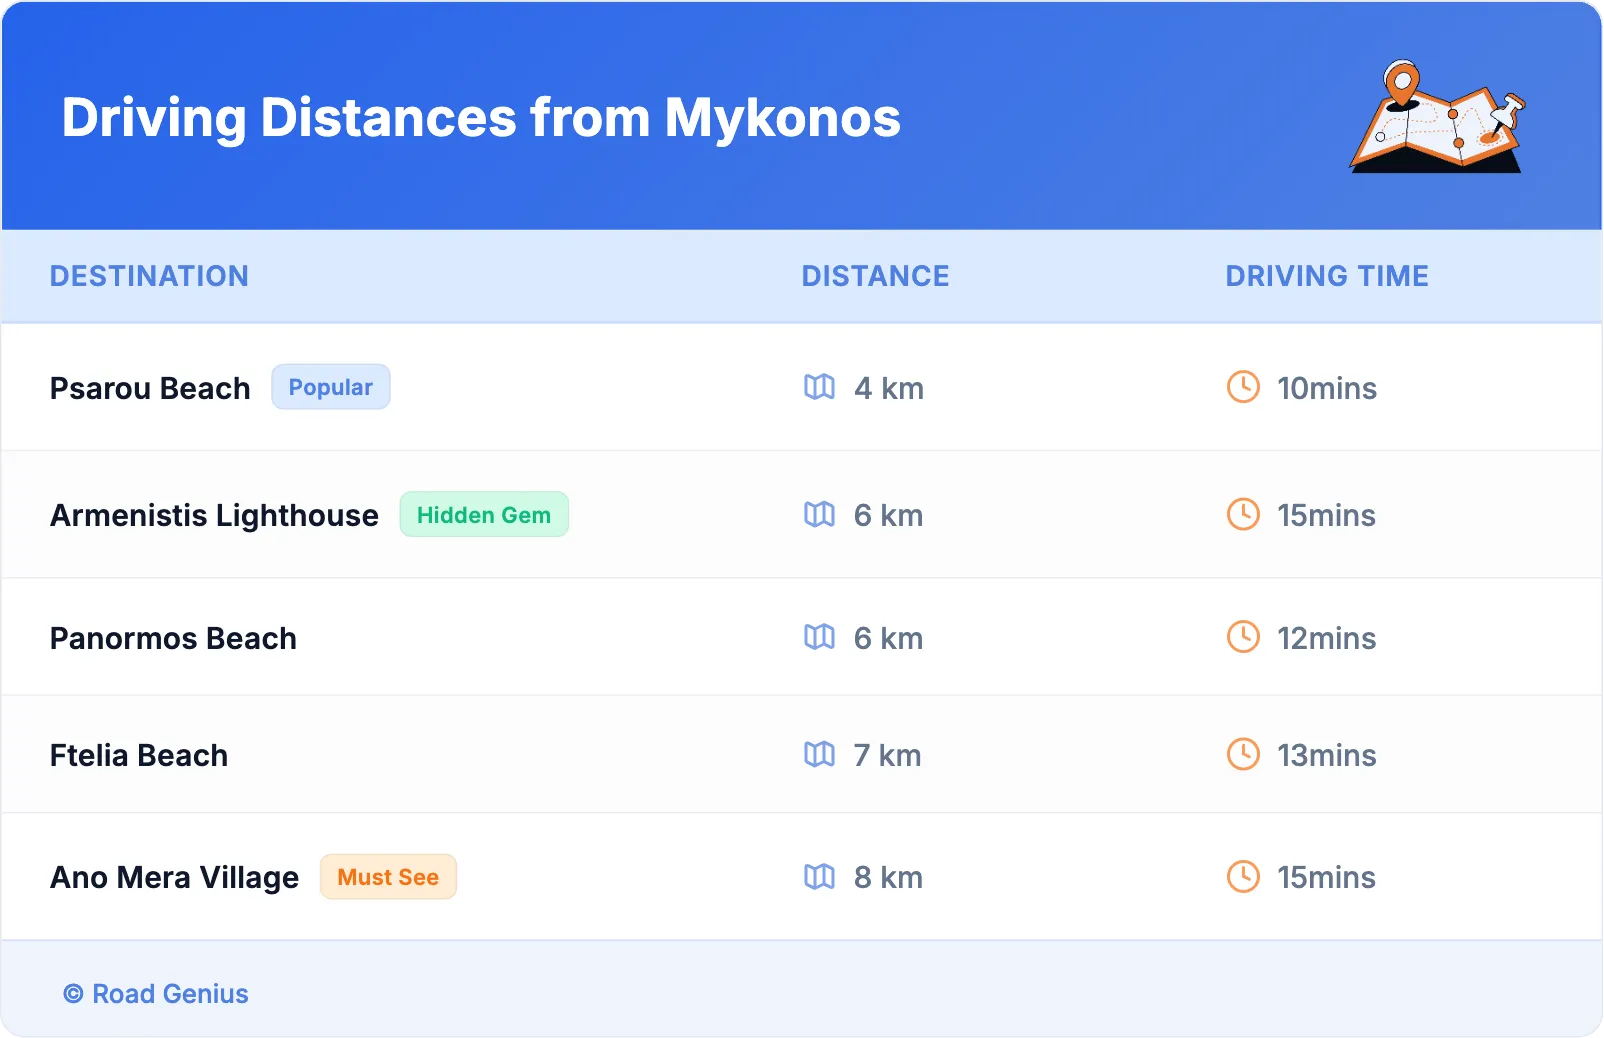Click the DESTINATION column header
The height and width of the screenshot is (1038, 1604).
point(149,276)
